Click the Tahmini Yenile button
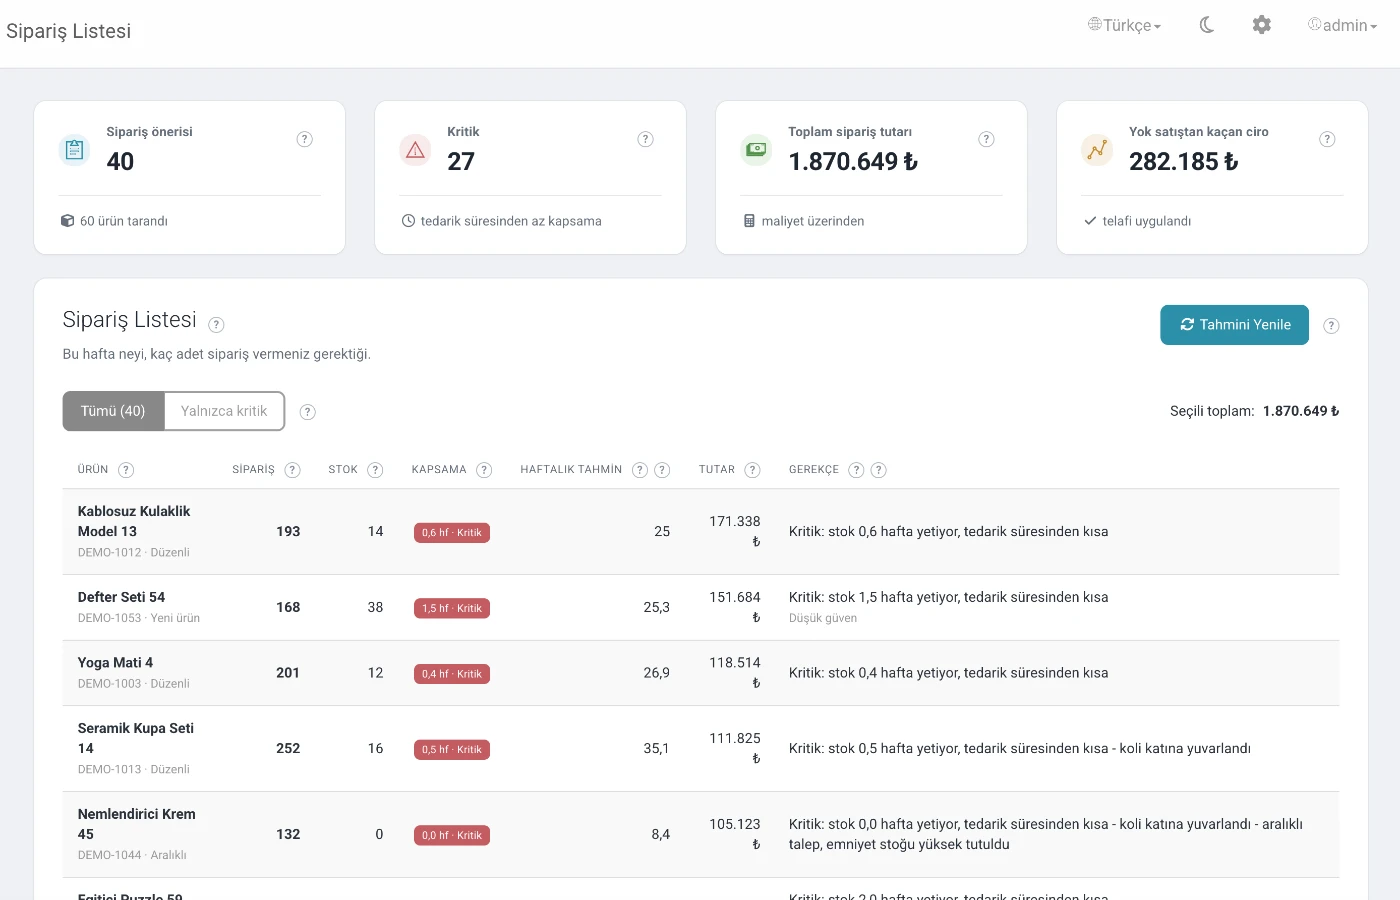This screenshot has width=1400, height=900. (x=1235, y=325)
